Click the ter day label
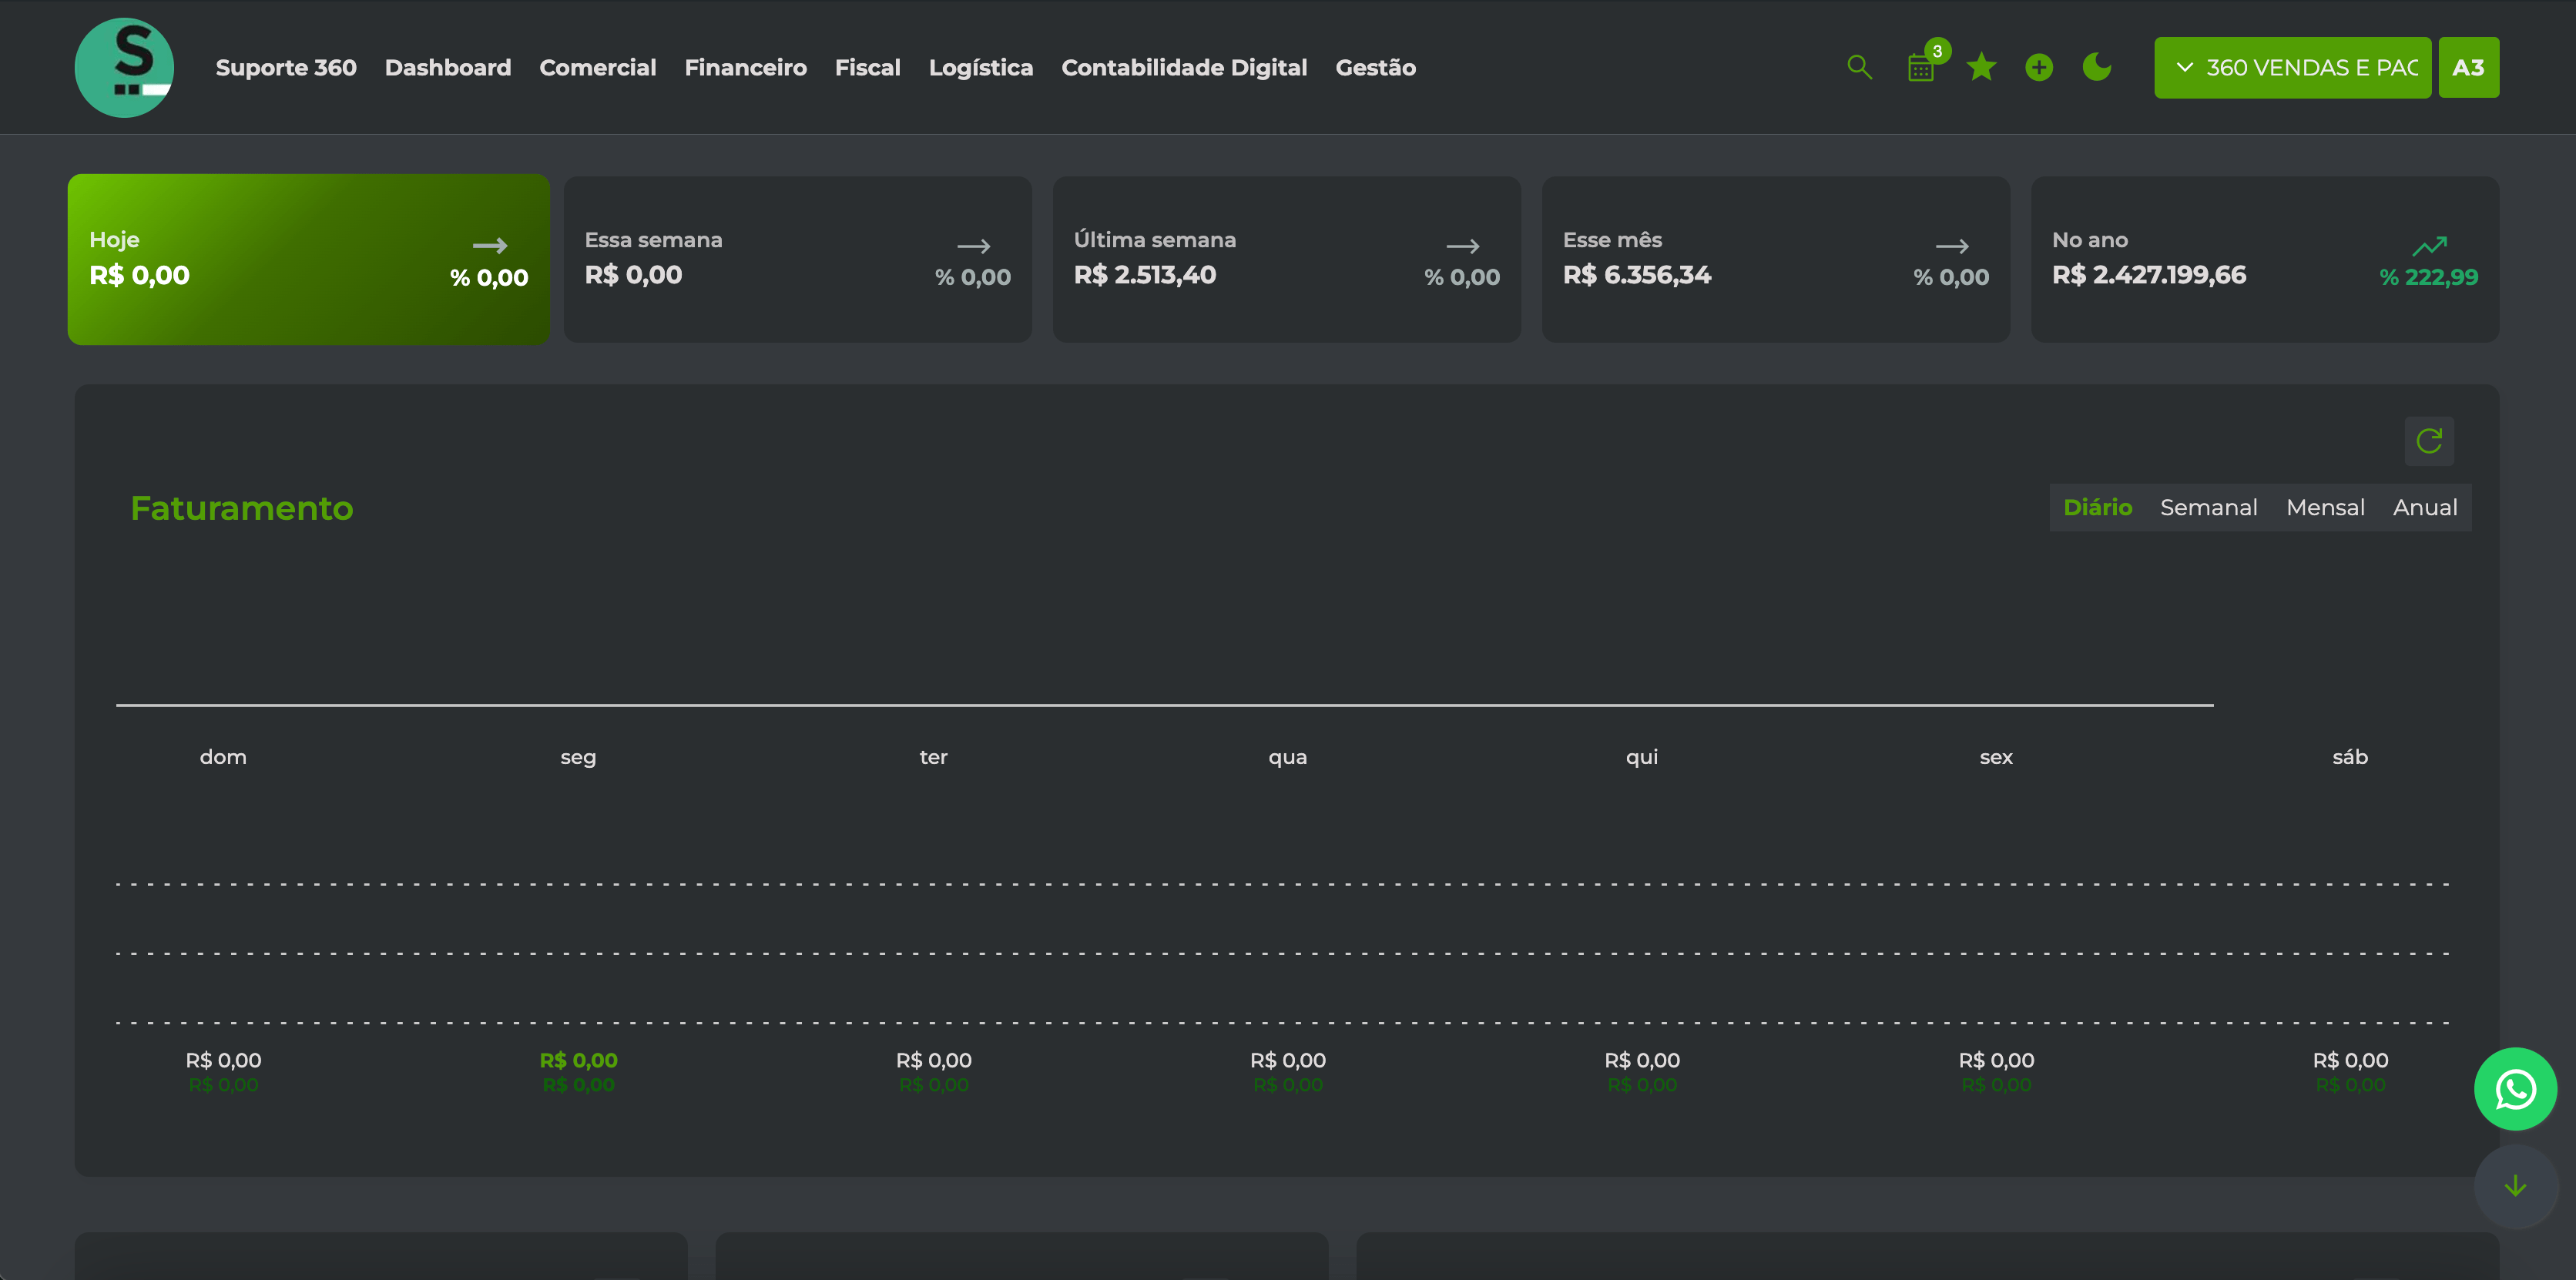Viewport: 2576px width, 1280px height. pyautogui.click(x=933, y=757)
